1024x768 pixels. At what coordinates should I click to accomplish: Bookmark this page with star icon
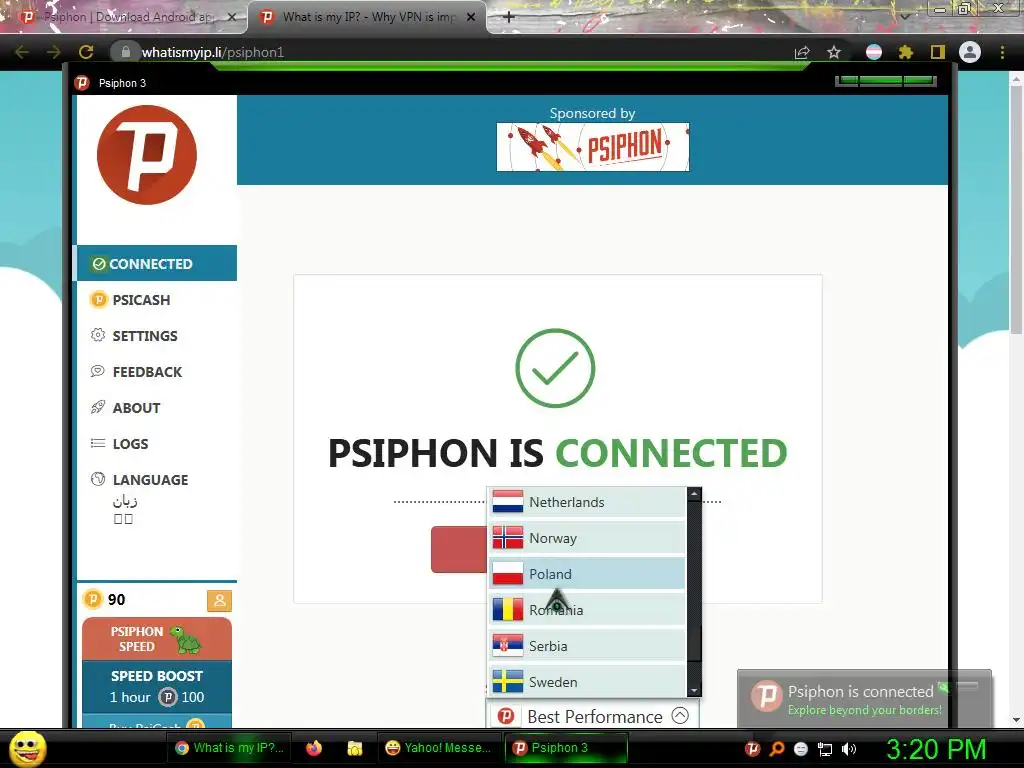834,52
